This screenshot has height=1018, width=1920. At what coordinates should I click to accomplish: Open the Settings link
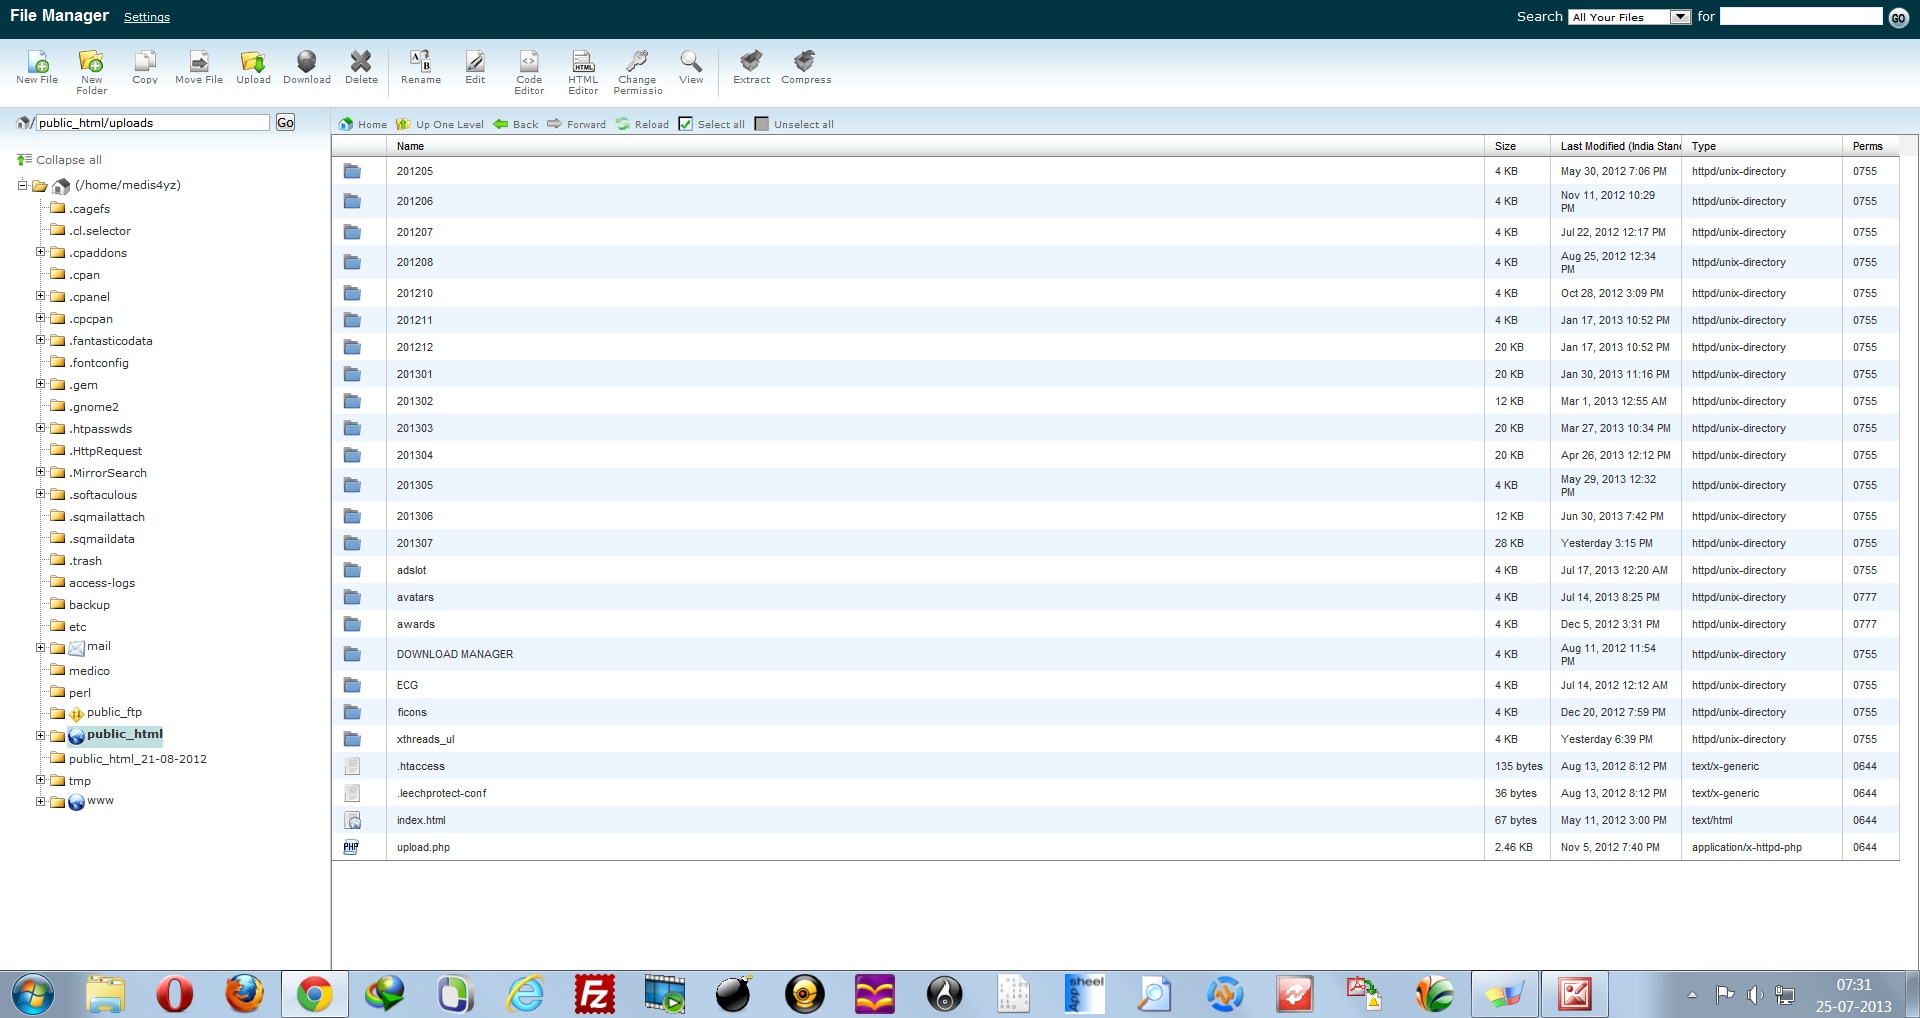pyautogui.click(x=147, y=17)
